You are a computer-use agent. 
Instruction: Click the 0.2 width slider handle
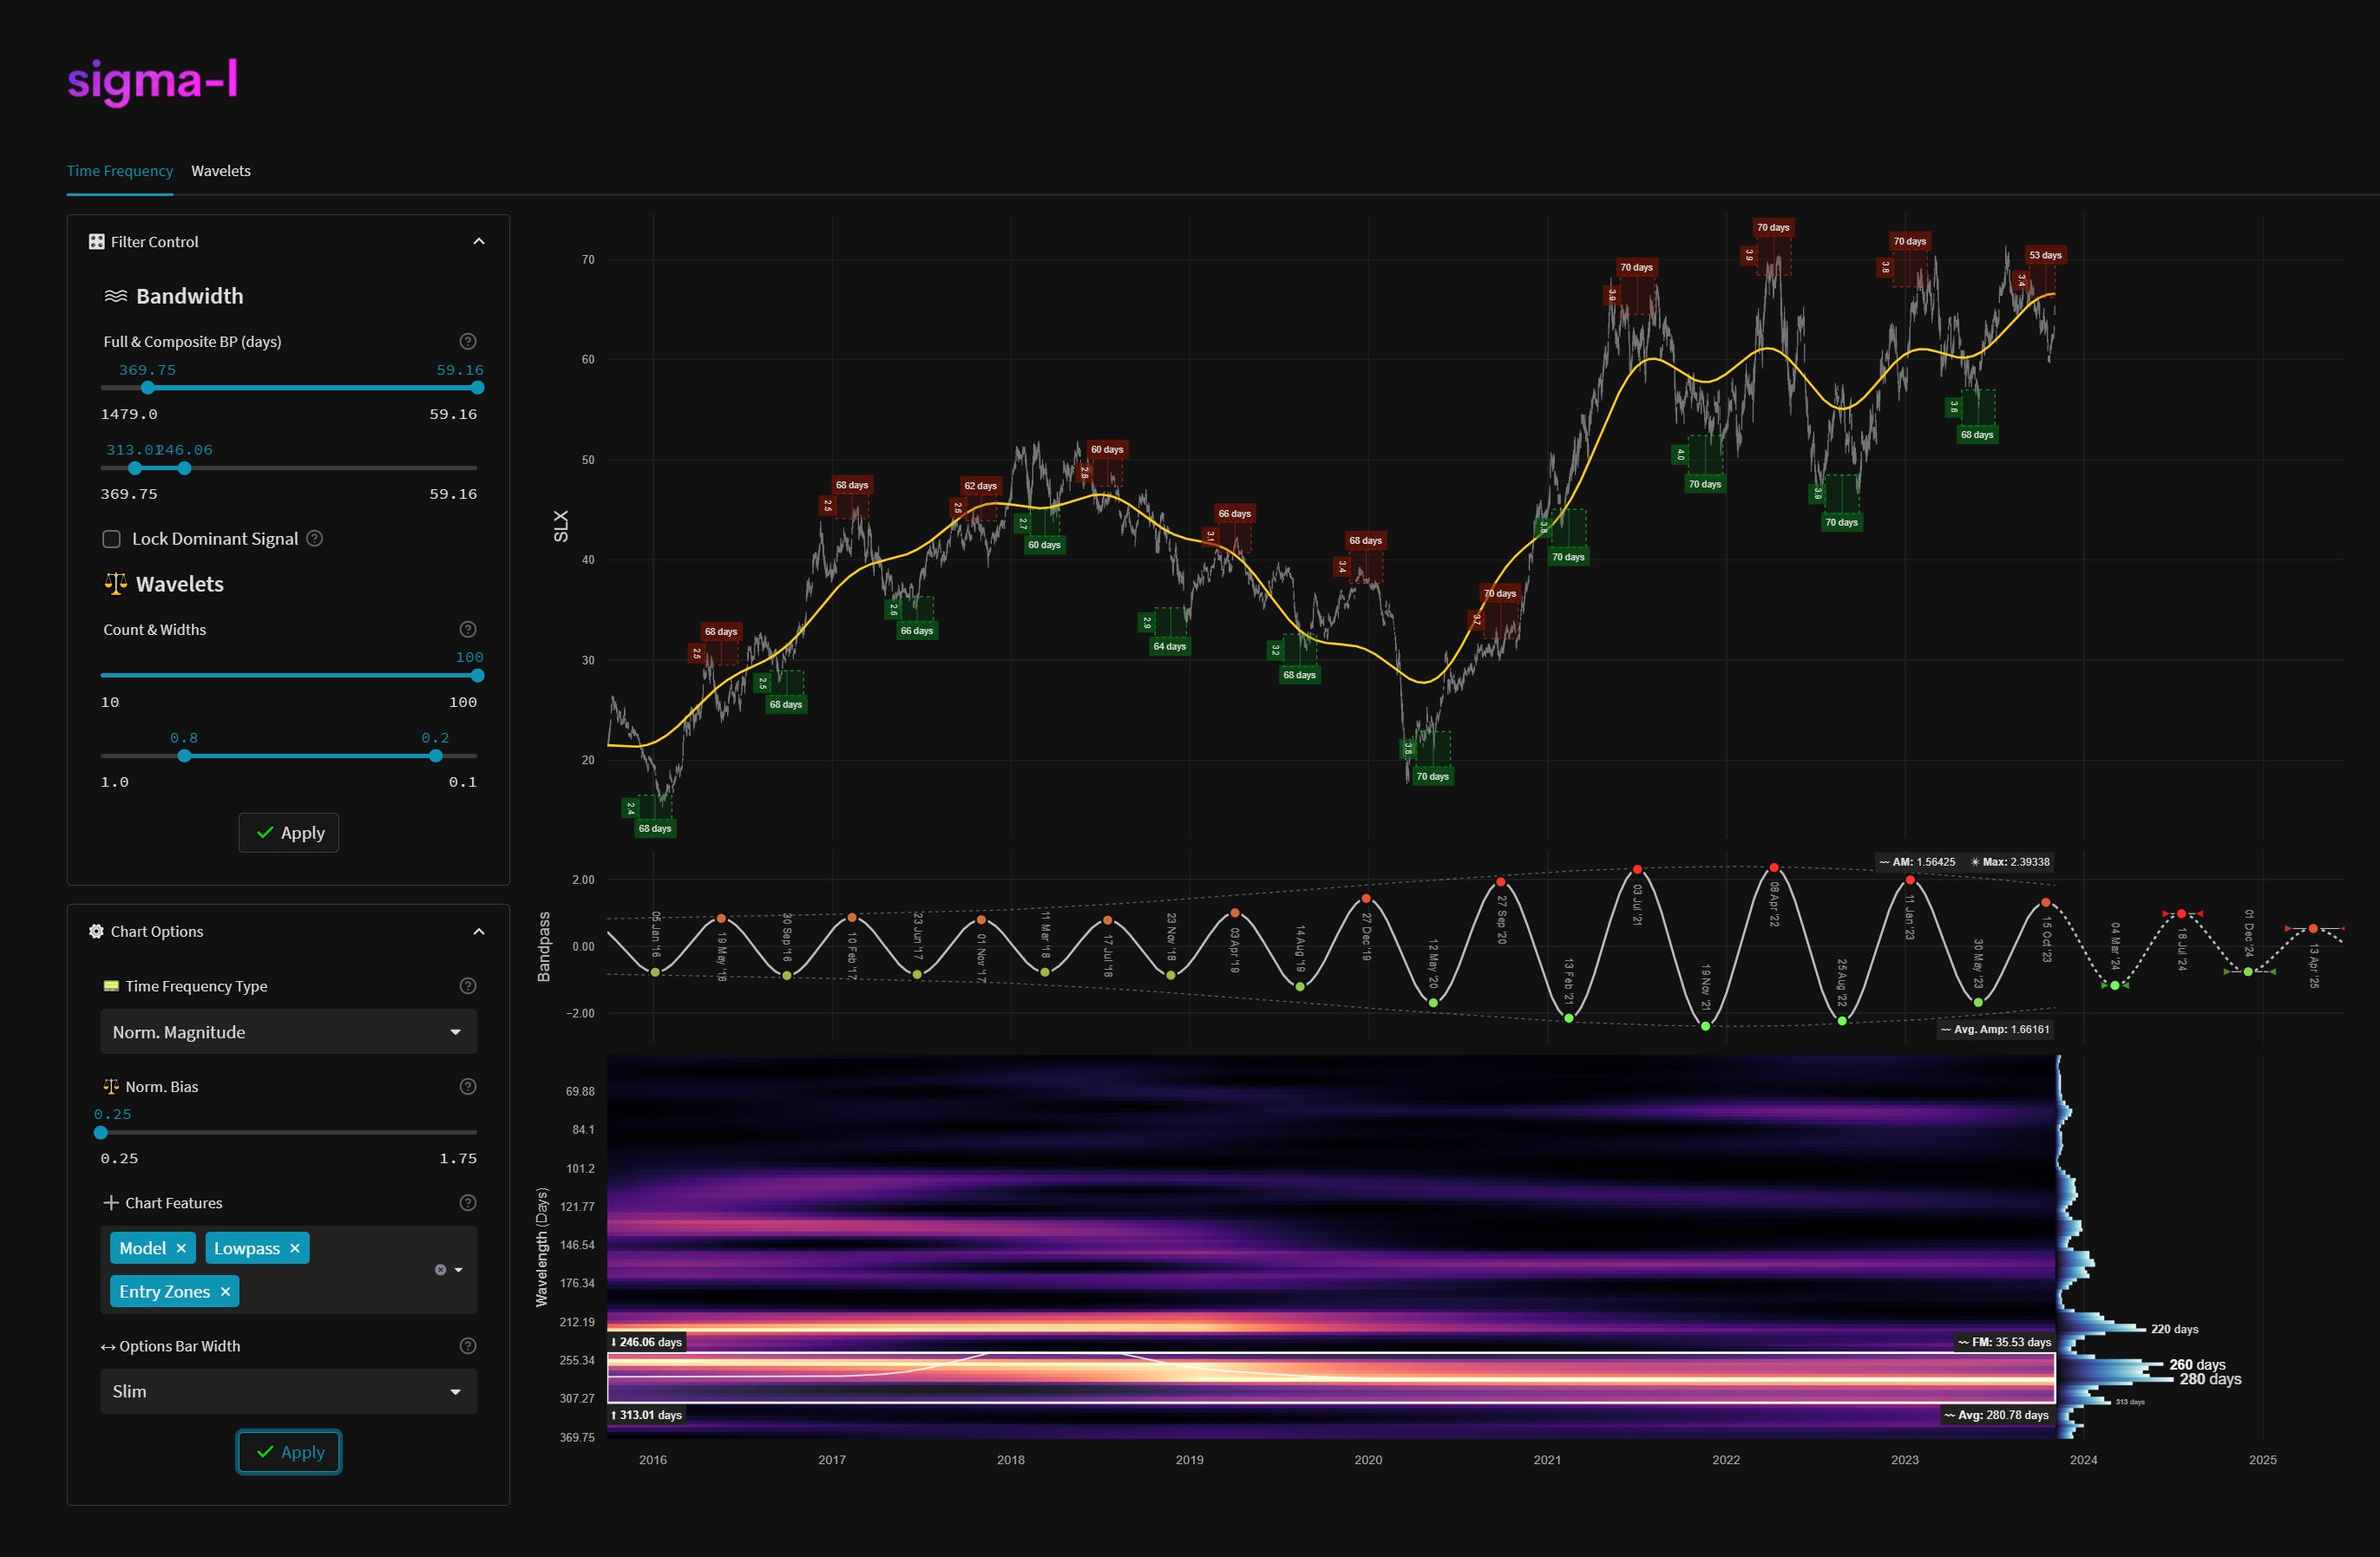435,756
